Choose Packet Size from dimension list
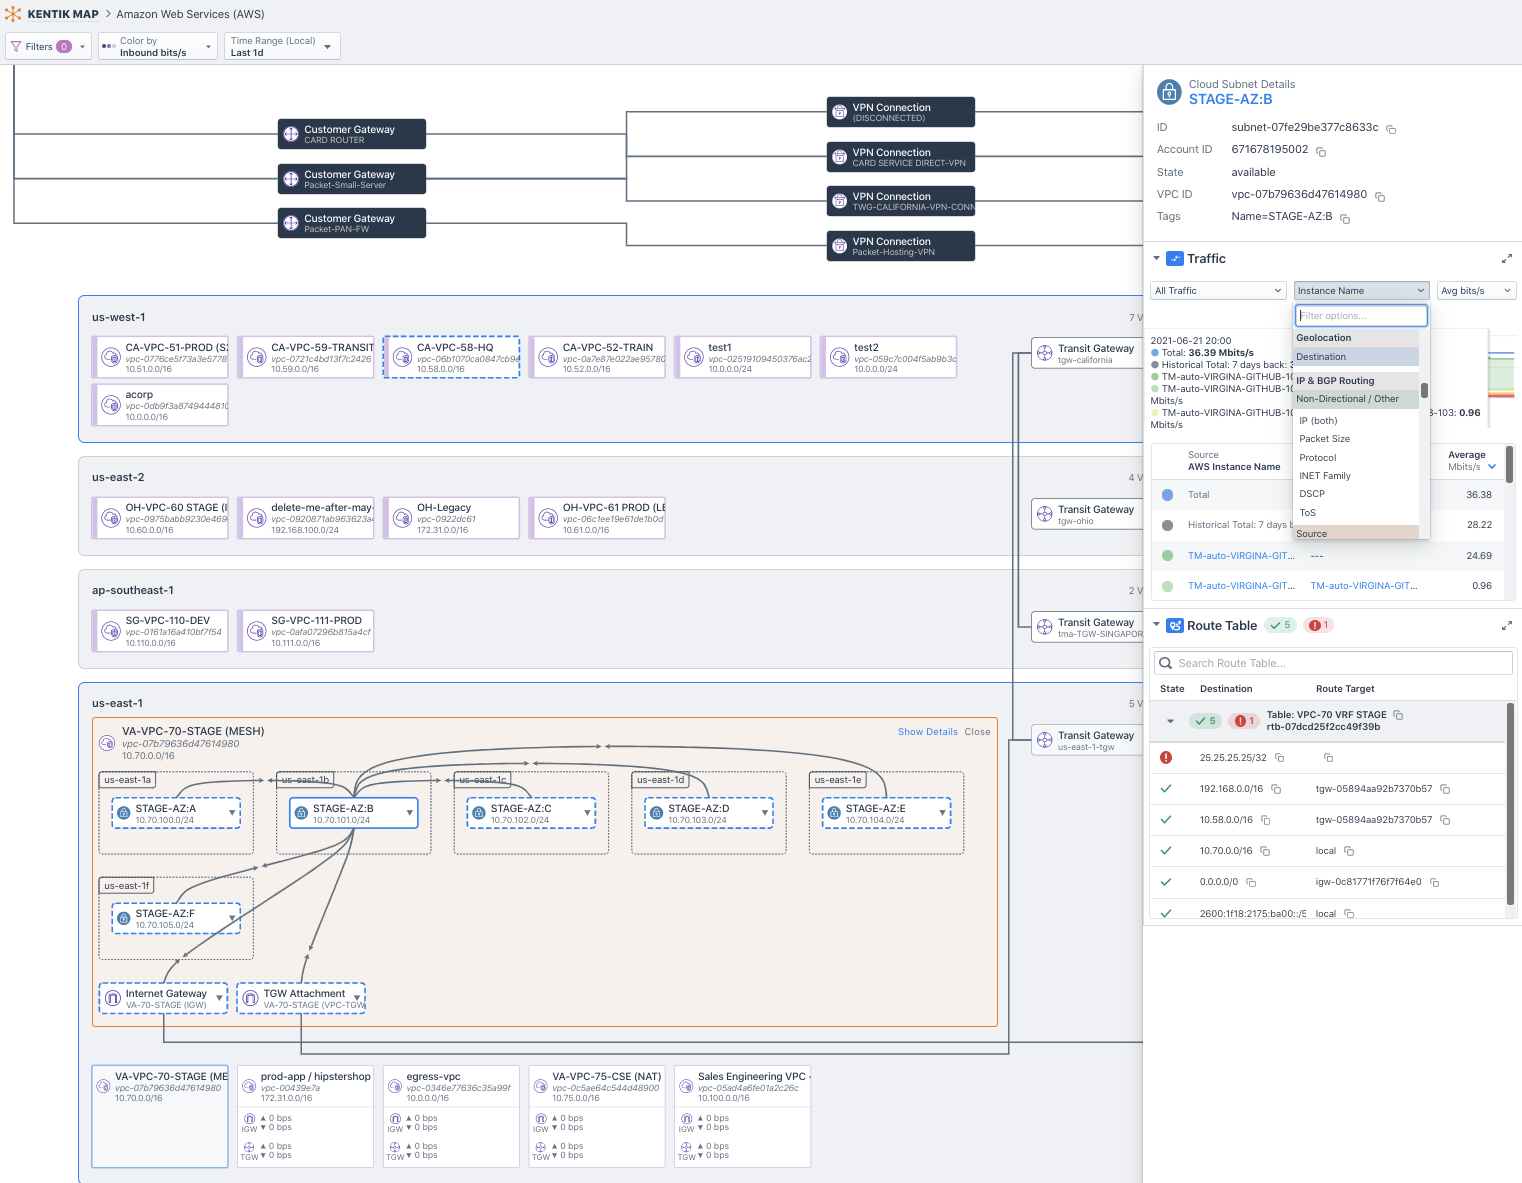 [x=1357, y=439]
